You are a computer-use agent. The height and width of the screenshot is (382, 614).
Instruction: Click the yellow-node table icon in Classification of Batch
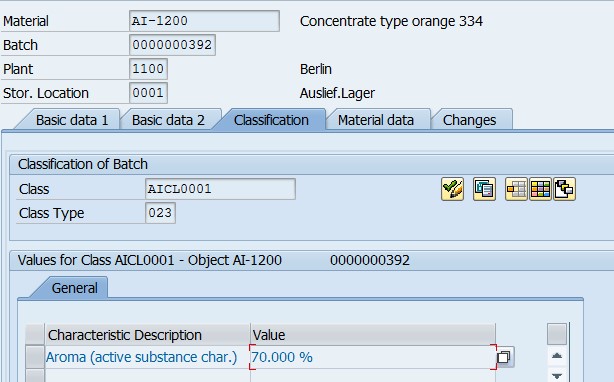pos(516,189)
